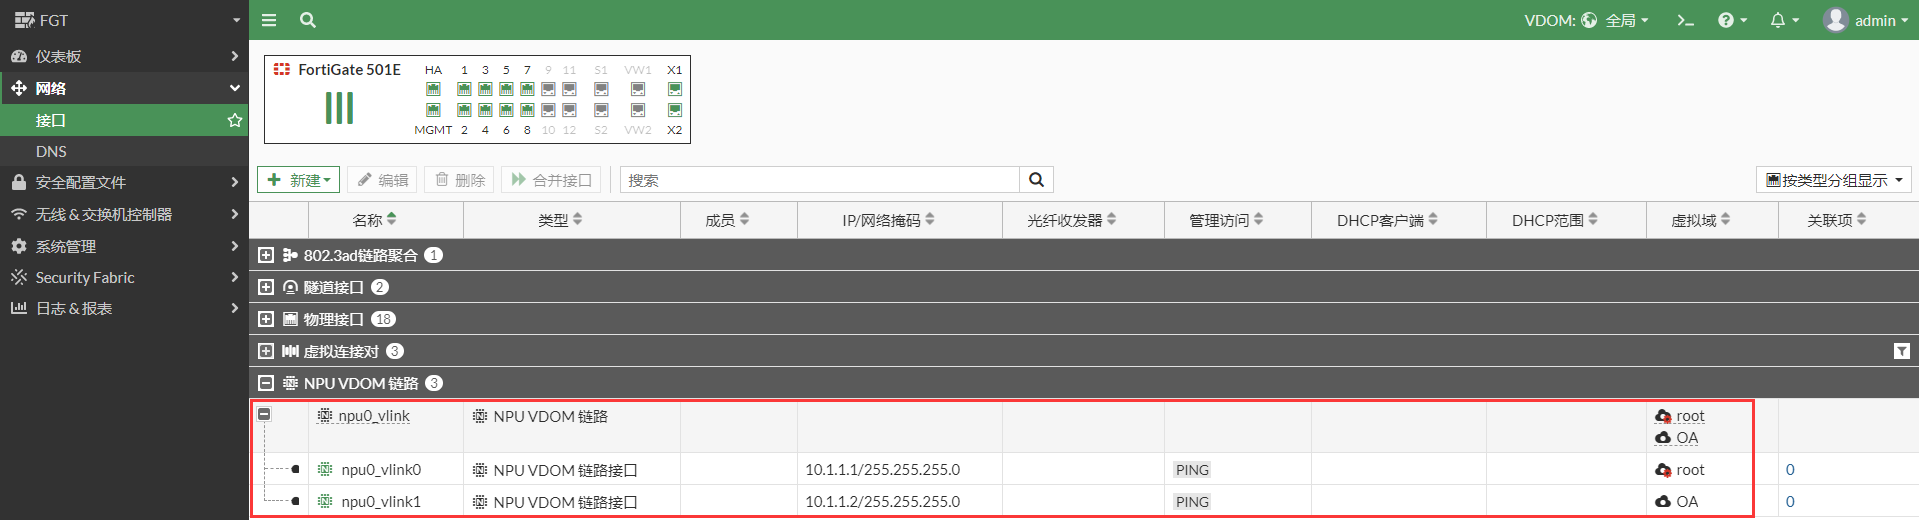Click the reference count link for npu0_vlink0
The height and width of the screenshot is (520, 1919).
1790,470
